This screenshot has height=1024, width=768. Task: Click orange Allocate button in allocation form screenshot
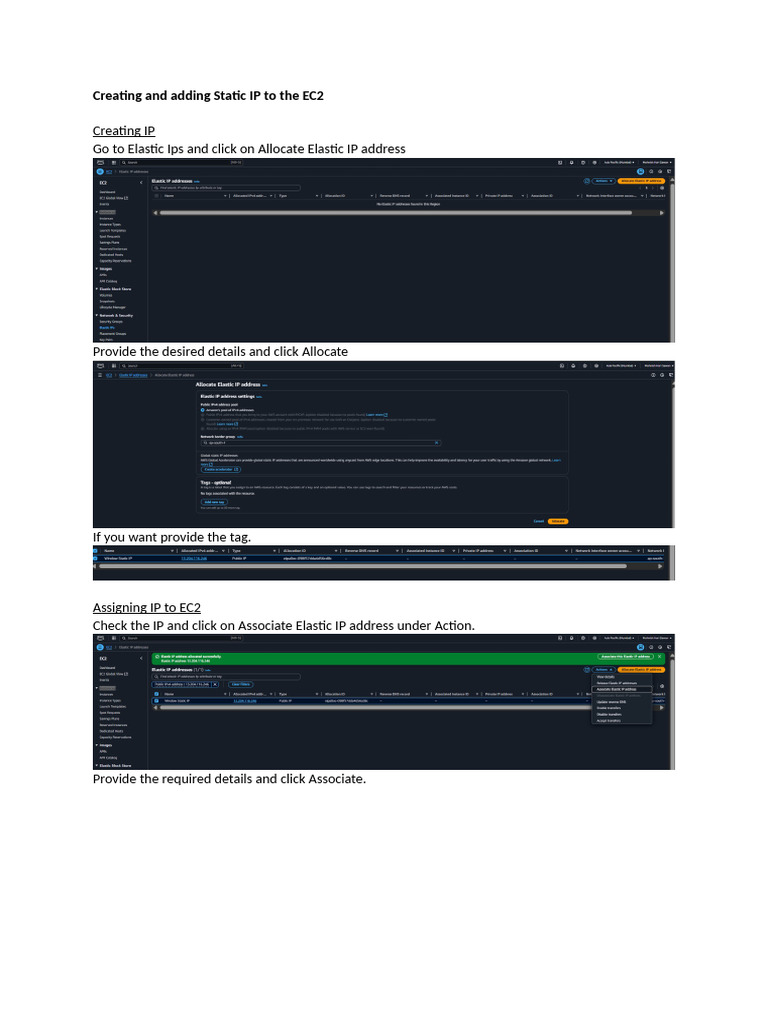pyautogui.click(x=558, y=521)
